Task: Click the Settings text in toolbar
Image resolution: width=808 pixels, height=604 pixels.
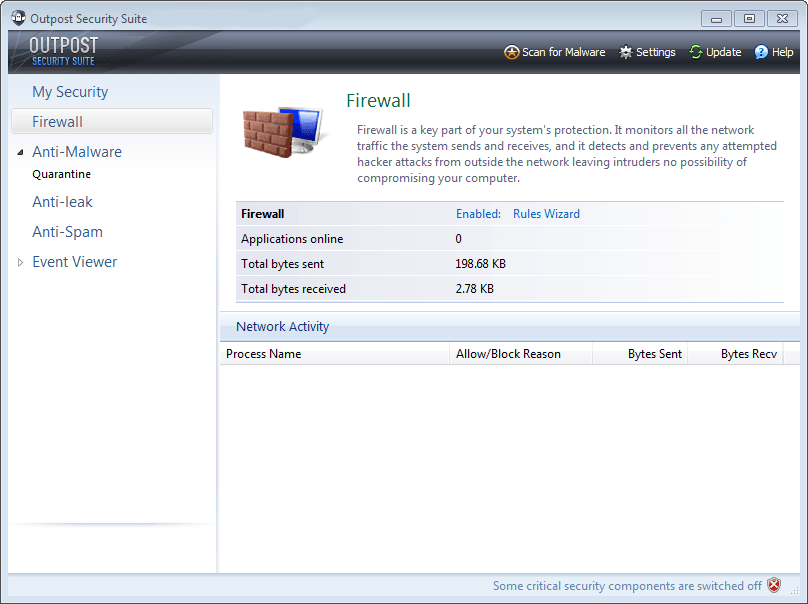Action: point(655,52)
